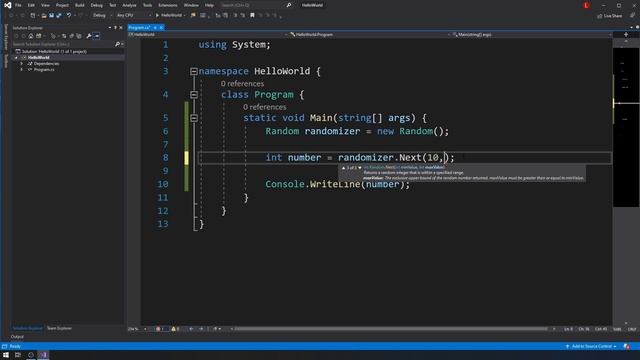Click the yellow warning count indicator

(x=176, y=329)
